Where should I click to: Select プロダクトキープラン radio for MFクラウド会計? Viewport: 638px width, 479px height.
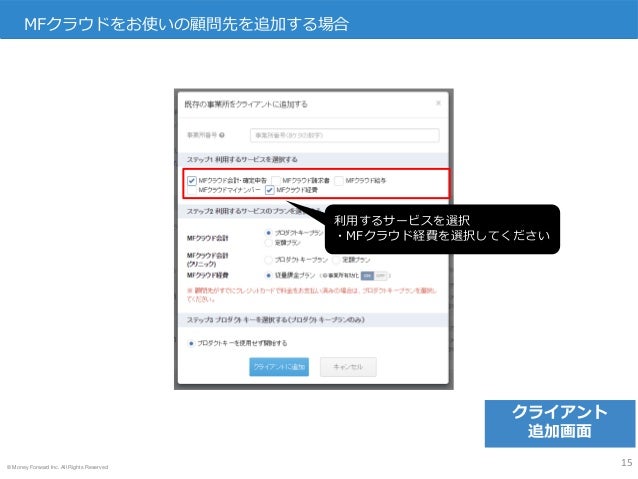pyautogui.click(x=268, y=233)
